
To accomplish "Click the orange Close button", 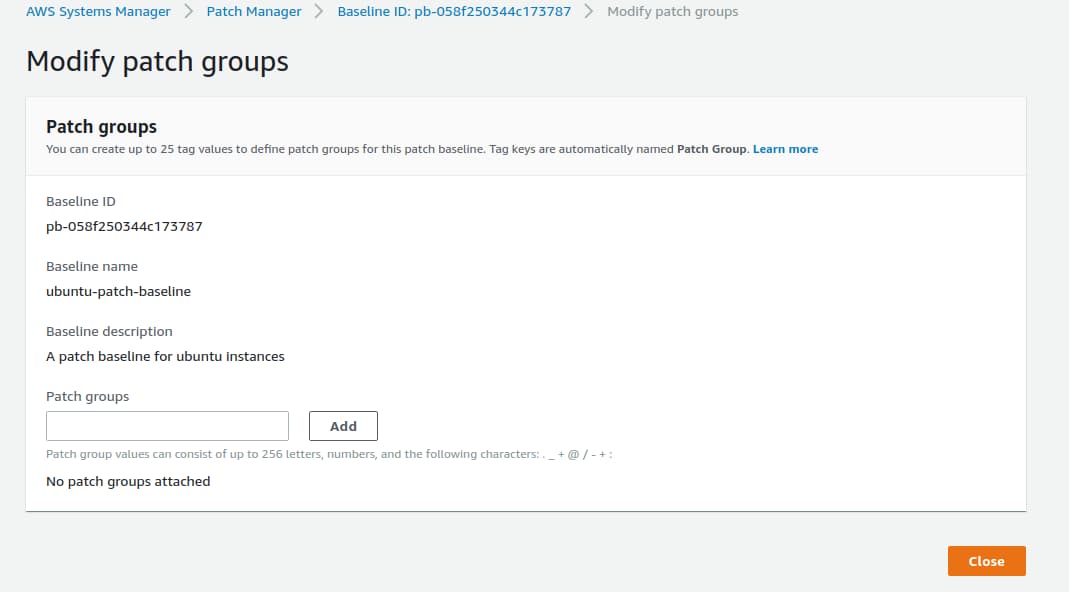I will 986,561.
